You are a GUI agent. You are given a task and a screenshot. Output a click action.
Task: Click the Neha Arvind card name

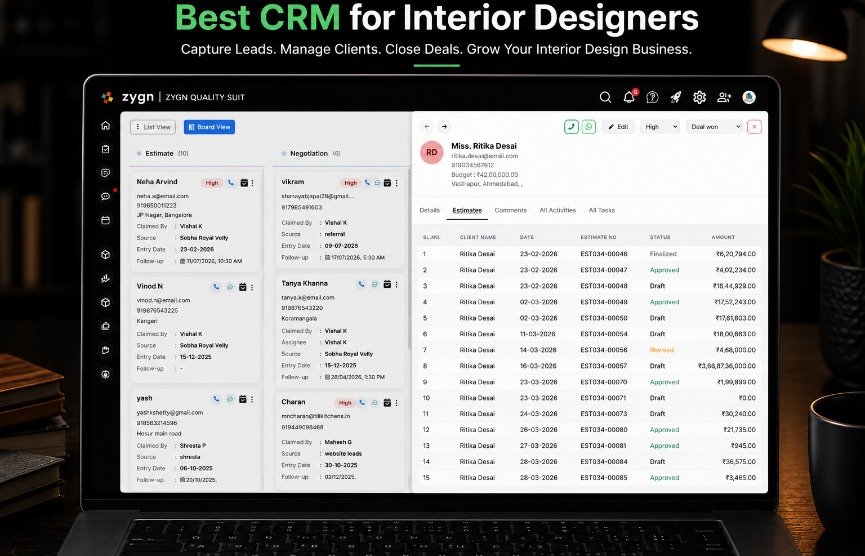click(x=157, y=182)
